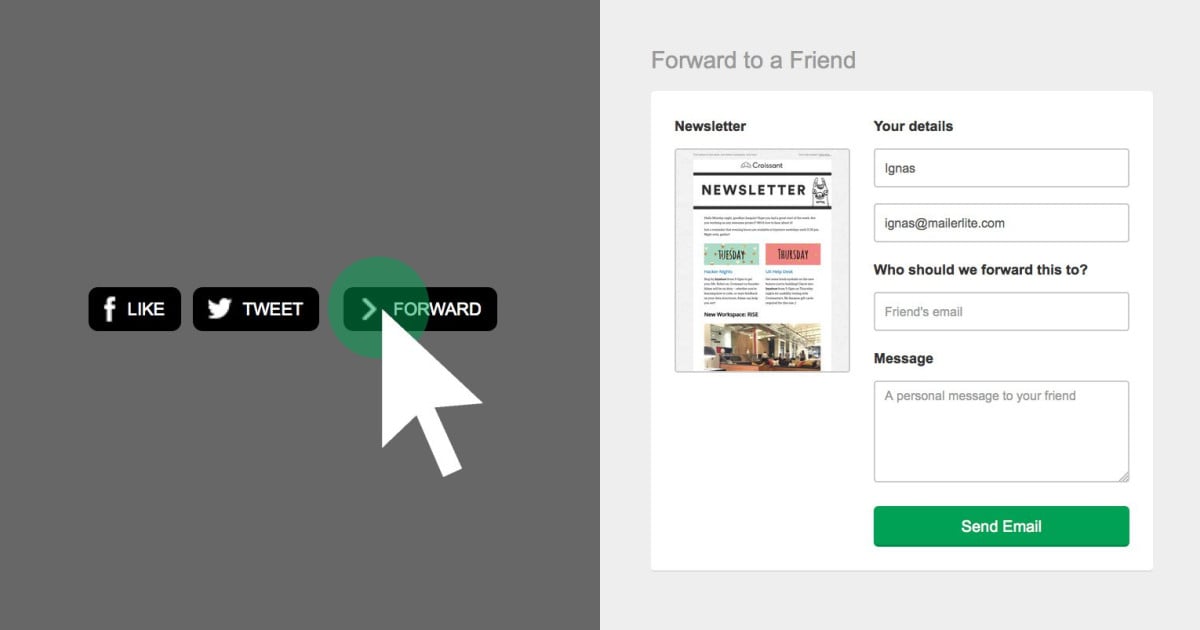
Task: Focus the name field containing Ignas
Action: coord(1001,168)
